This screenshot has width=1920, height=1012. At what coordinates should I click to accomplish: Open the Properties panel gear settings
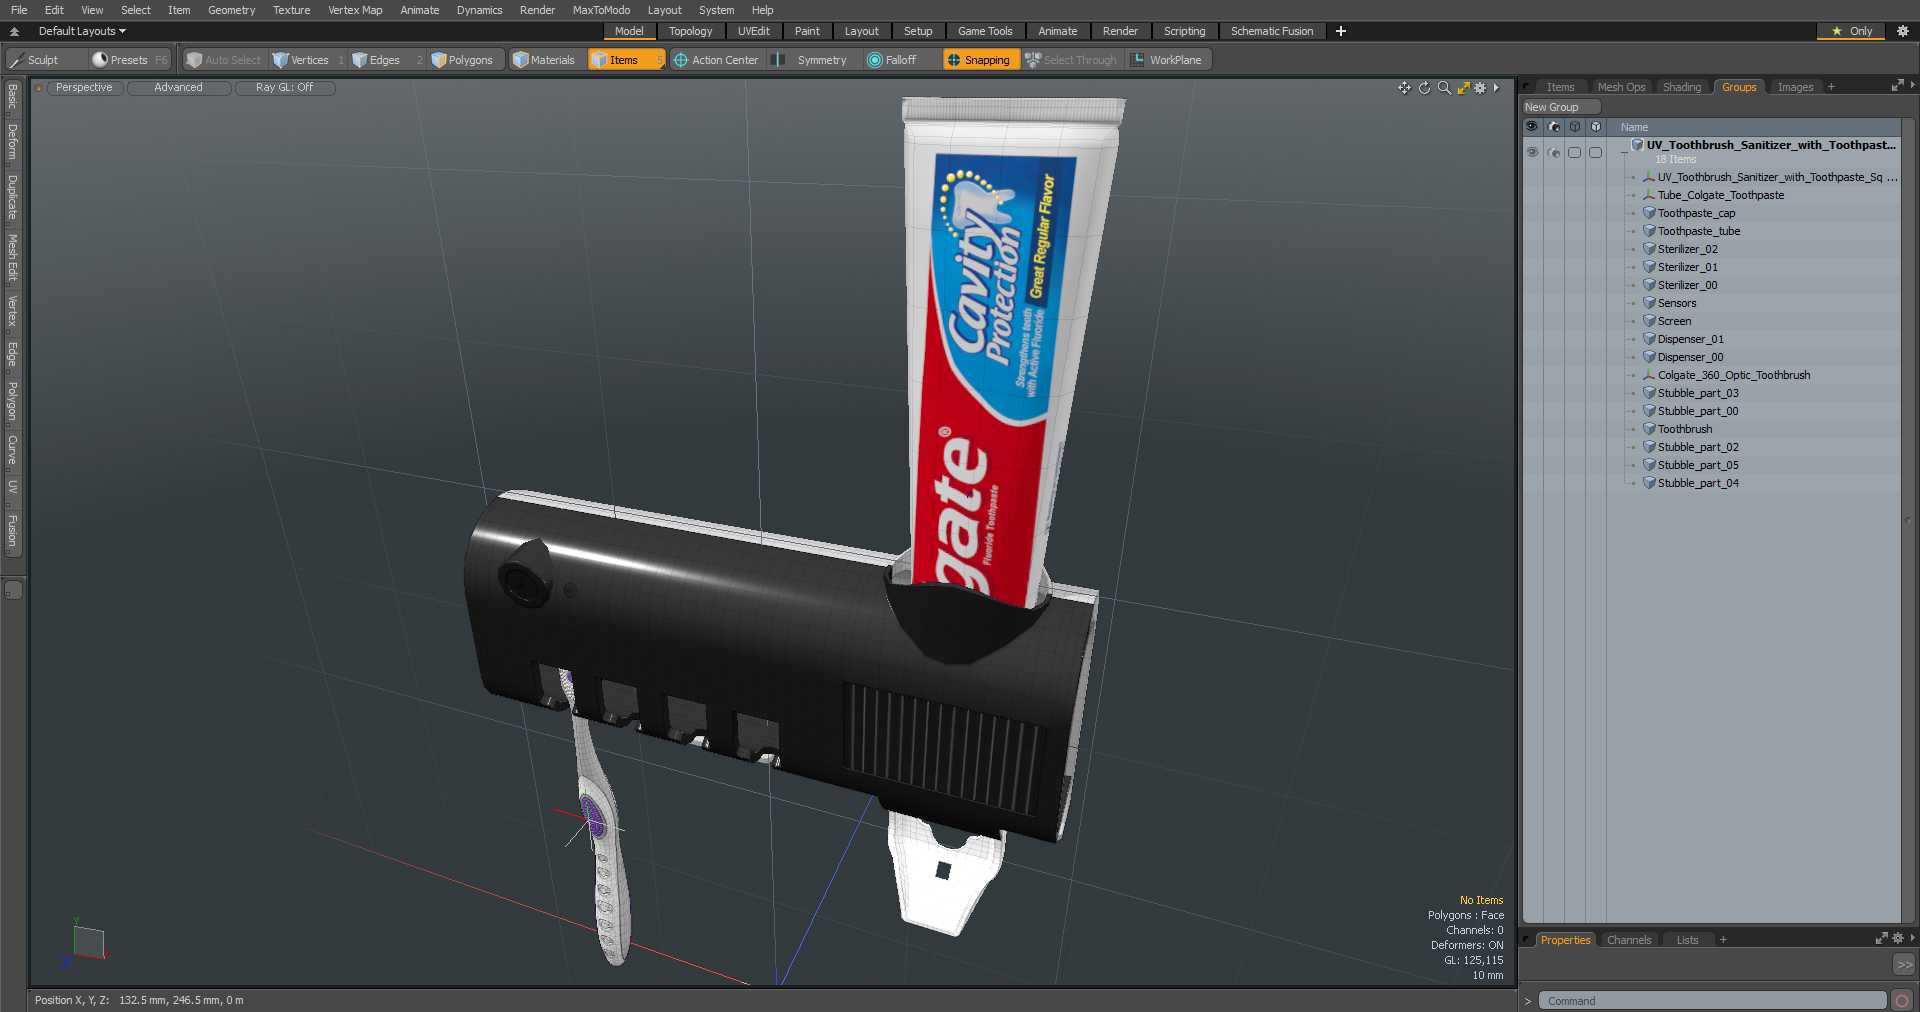coord(1898,938)
